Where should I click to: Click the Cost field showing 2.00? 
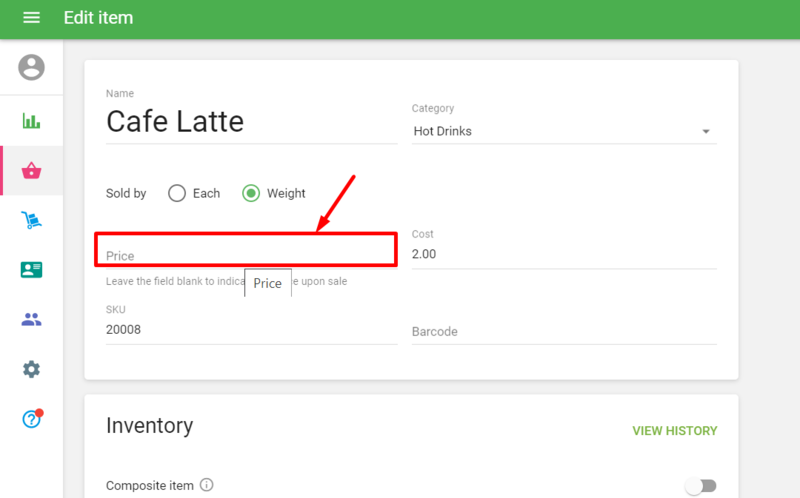563,254
